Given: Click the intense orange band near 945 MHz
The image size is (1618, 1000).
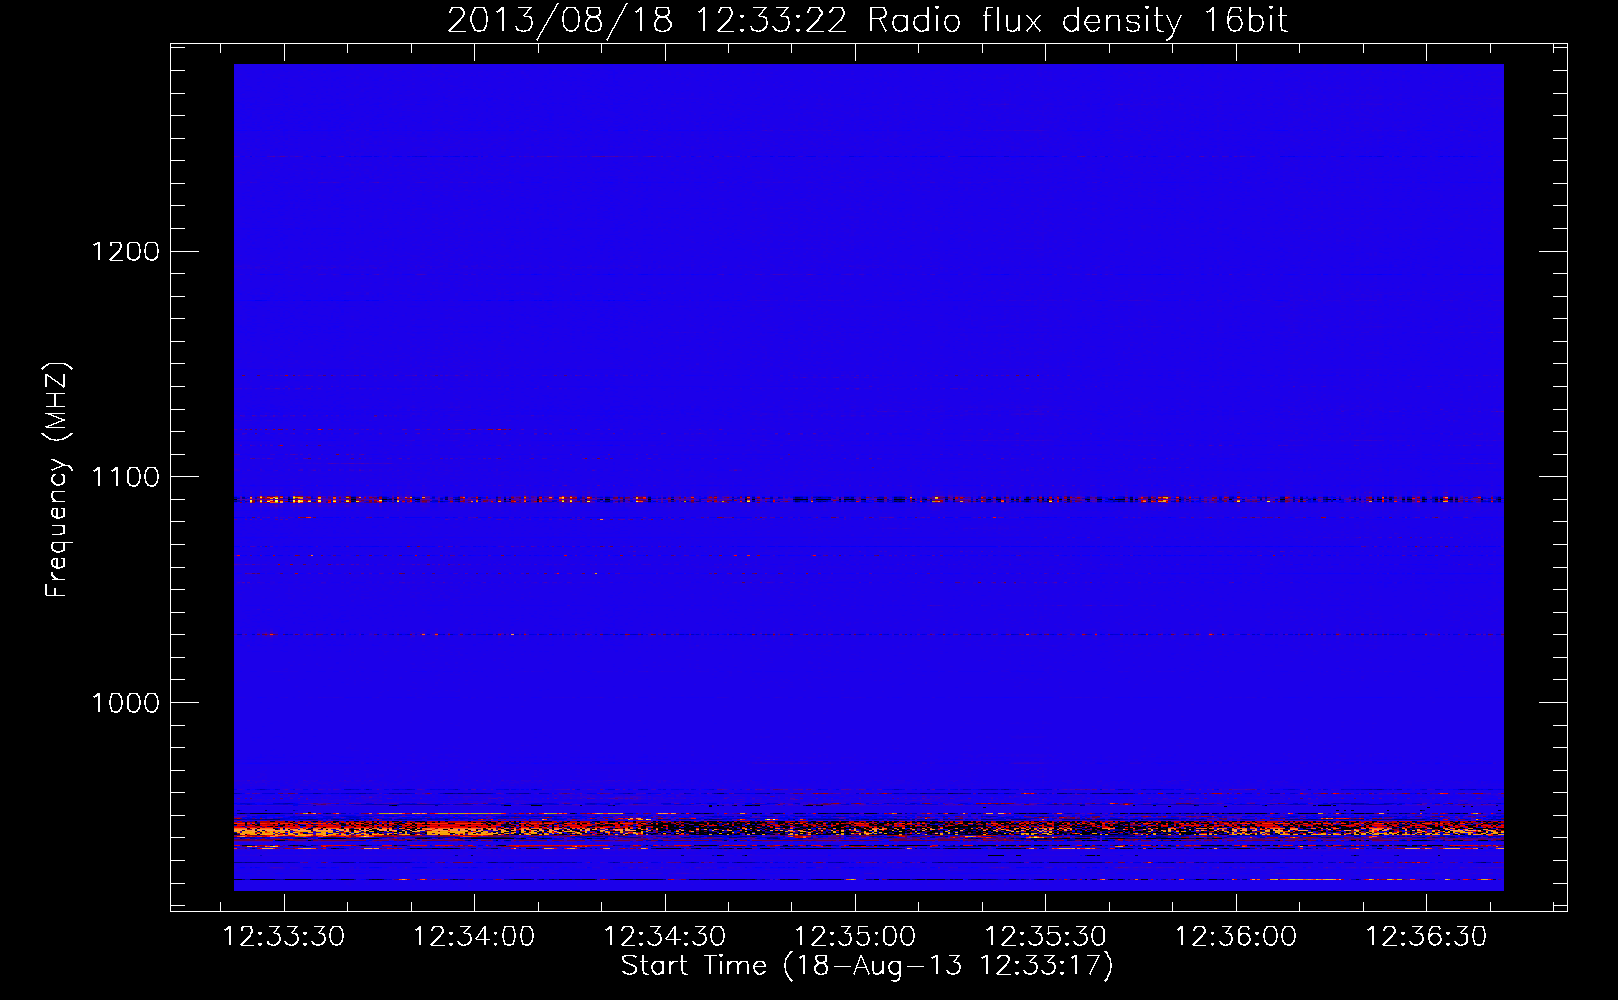Looking at the screenshot, I should coord(868,829).
